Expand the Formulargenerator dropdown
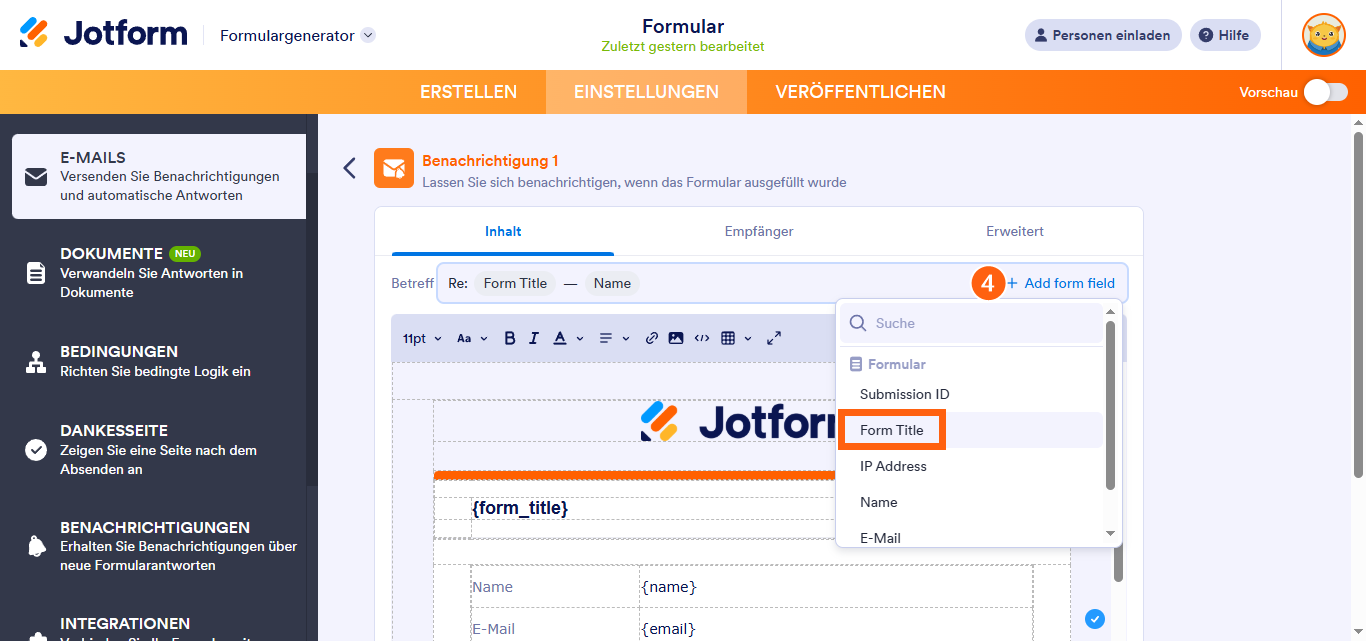1366x641 pixels. (x=368, y=36)
